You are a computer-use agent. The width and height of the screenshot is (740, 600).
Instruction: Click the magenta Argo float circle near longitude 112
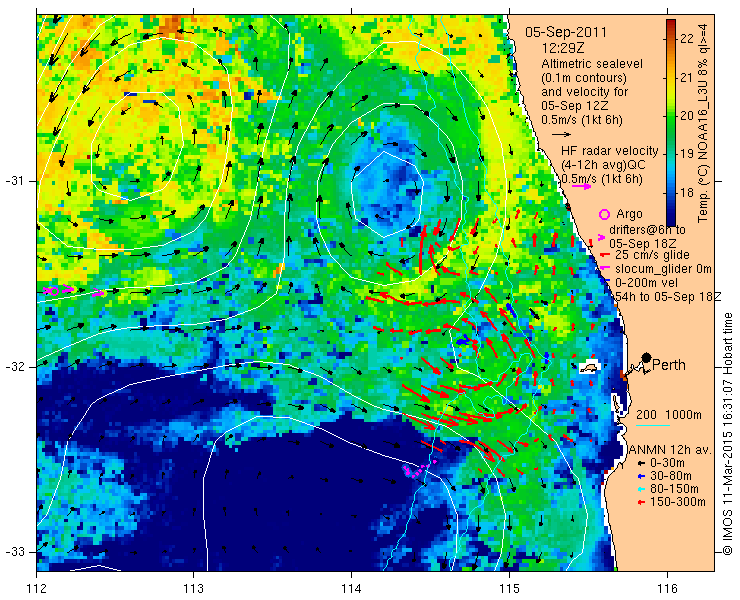click(x=54, y=291)
